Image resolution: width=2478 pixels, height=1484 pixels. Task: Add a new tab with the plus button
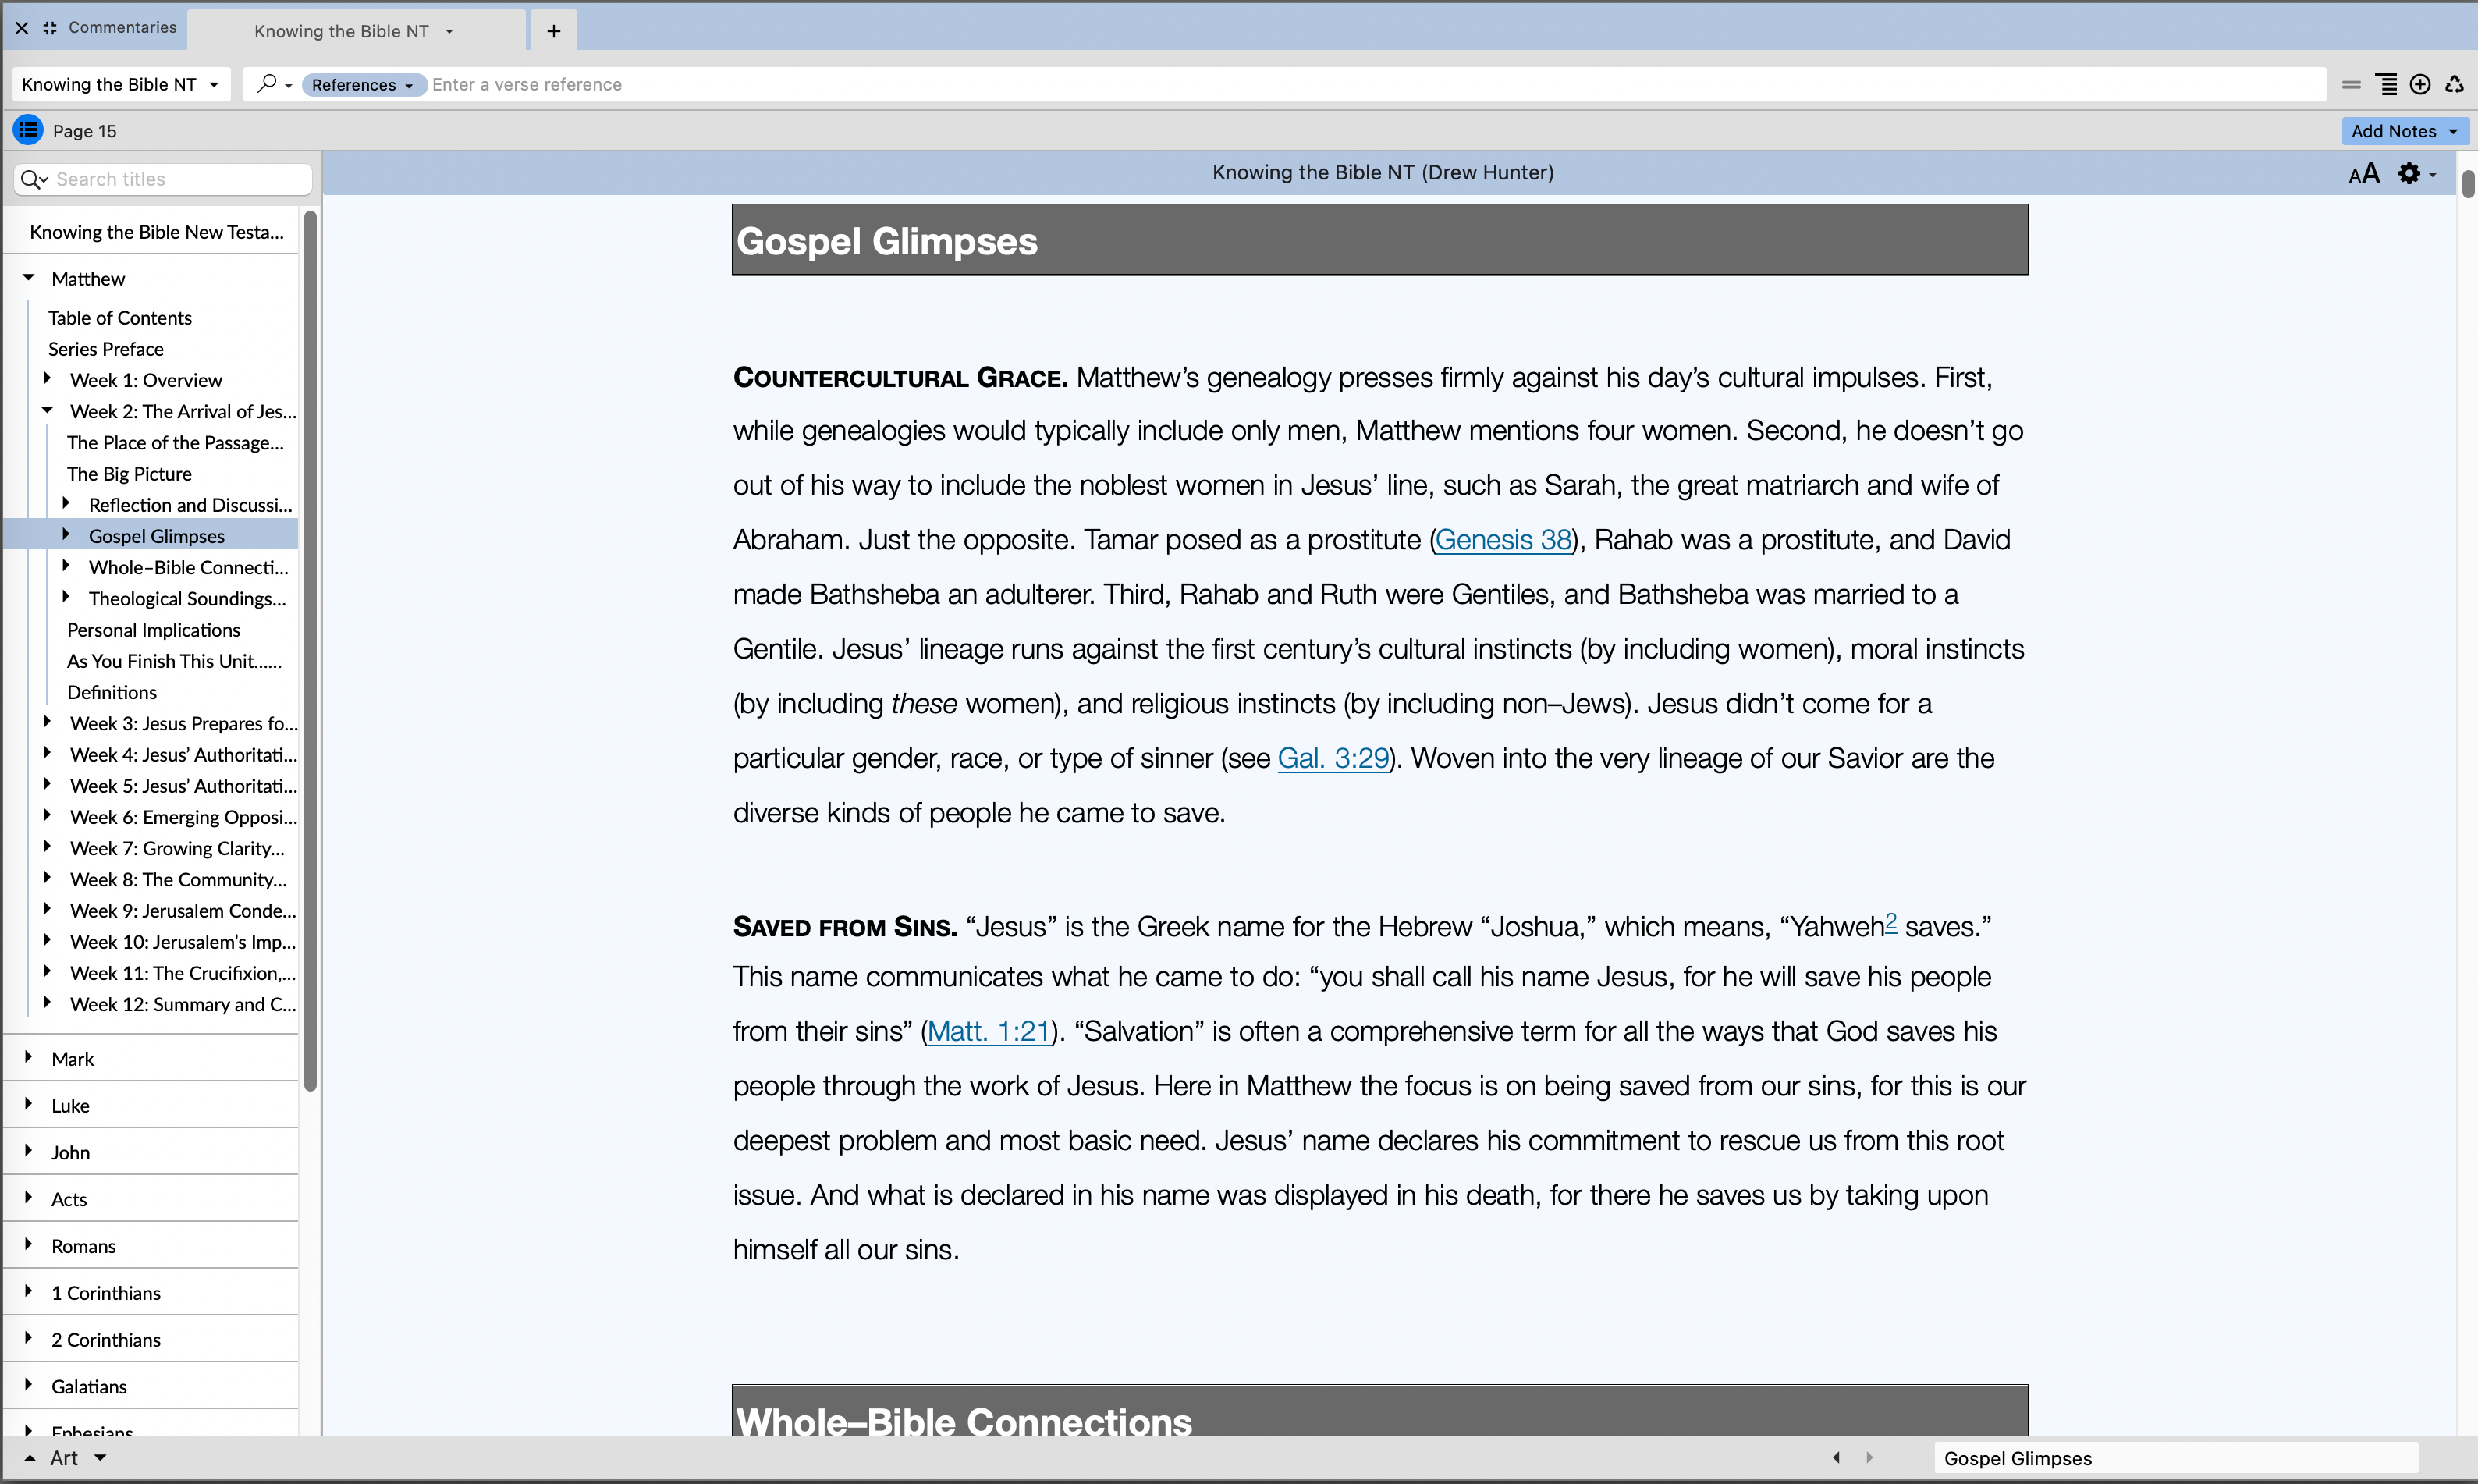pyautogui.click(x=554, y=31)
